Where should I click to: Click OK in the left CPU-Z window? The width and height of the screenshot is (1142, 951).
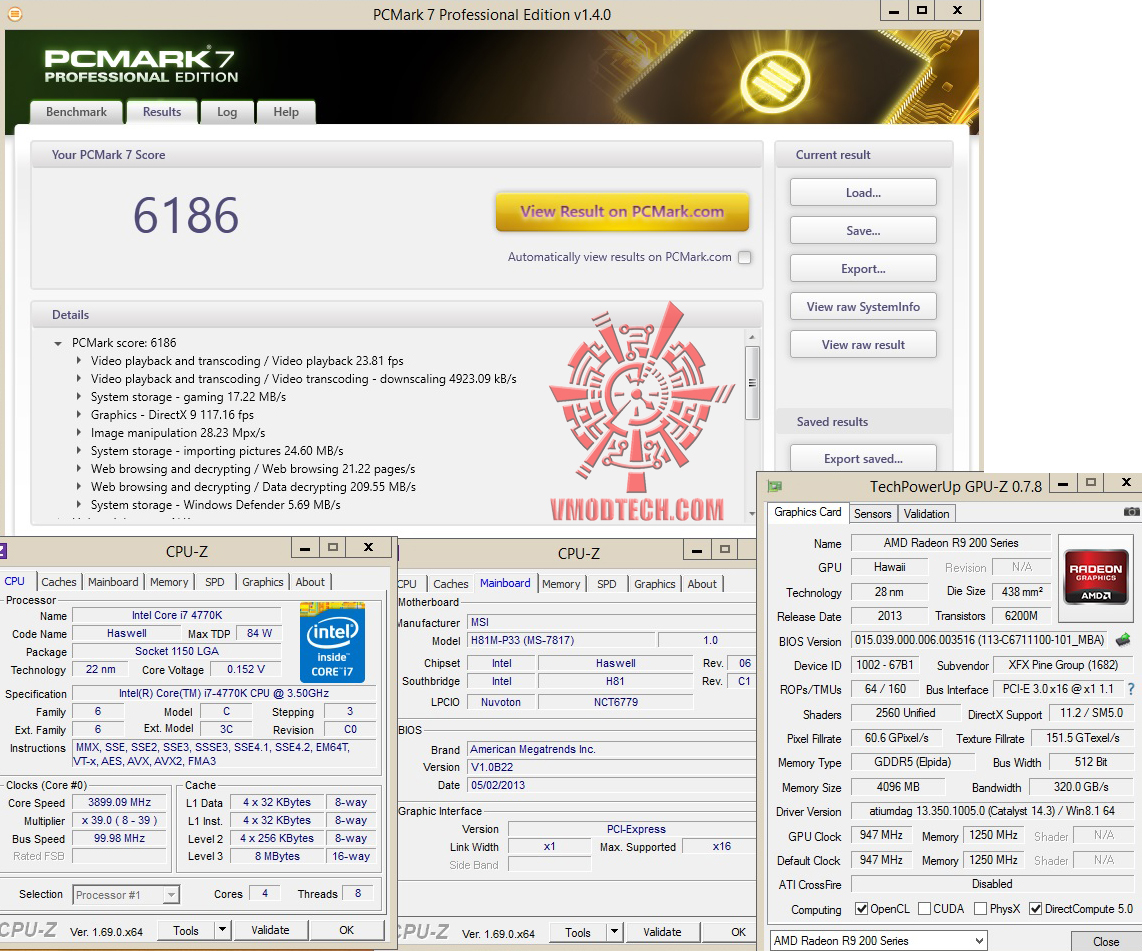(347, 930)
